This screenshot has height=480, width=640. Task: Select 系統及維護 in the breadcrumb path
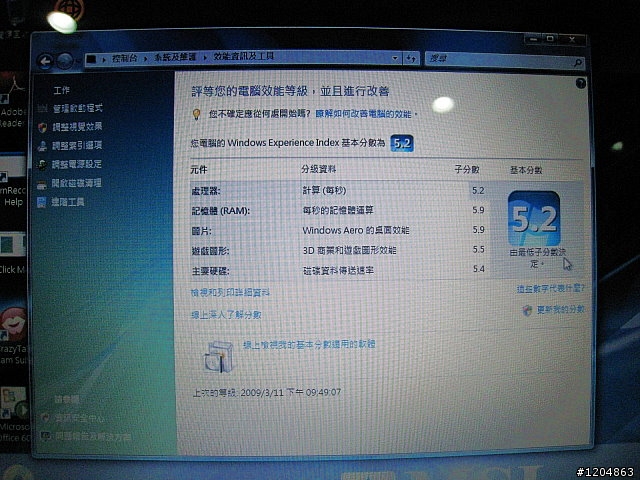click(x=175, y=58)
